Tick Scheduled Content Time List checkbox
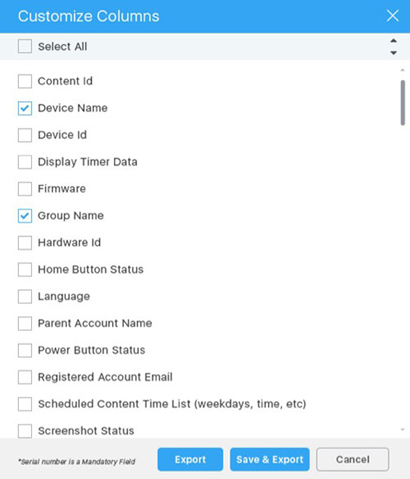Viewport: 410px width, 479px height. coord(25,404)
